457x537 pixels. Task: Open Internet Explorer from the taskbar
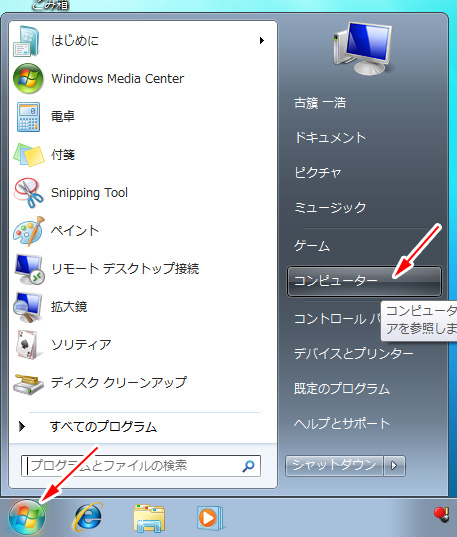tap(87, 517)
